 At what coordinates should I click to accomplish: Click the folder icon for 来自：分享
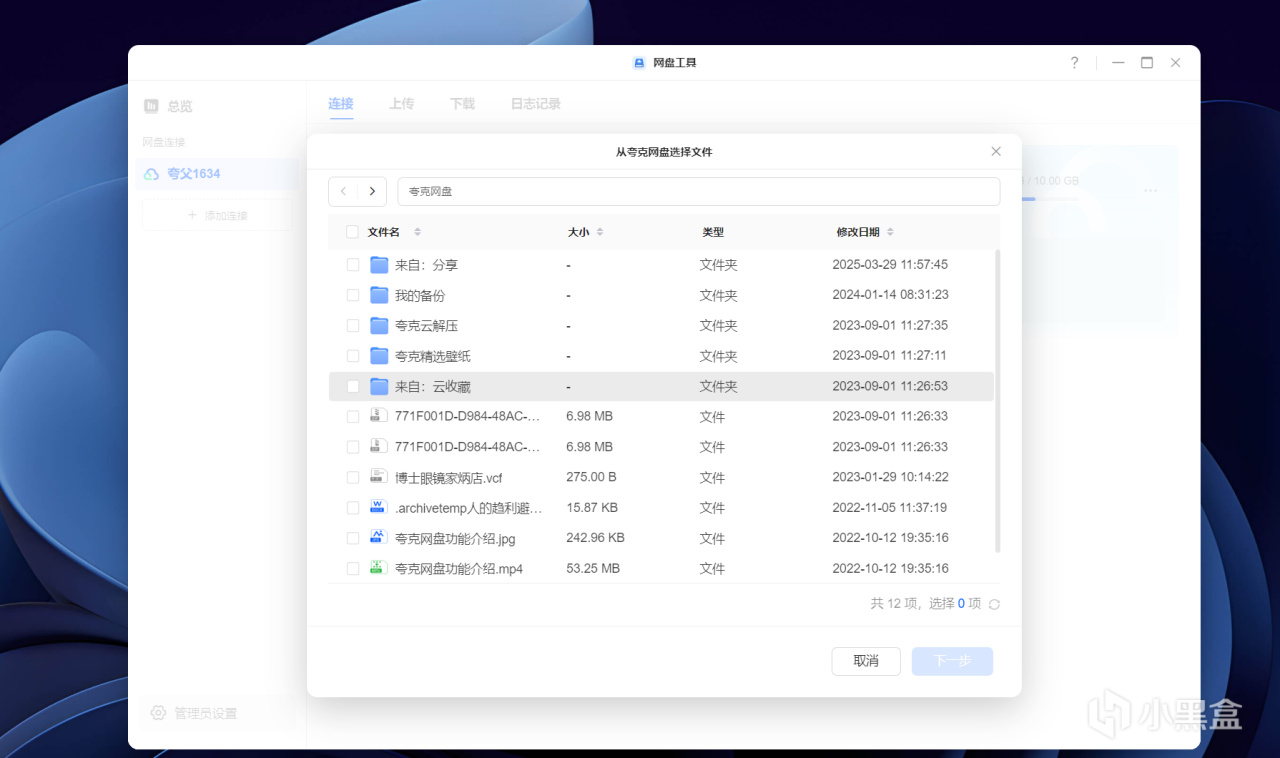[x=379, y=265]
